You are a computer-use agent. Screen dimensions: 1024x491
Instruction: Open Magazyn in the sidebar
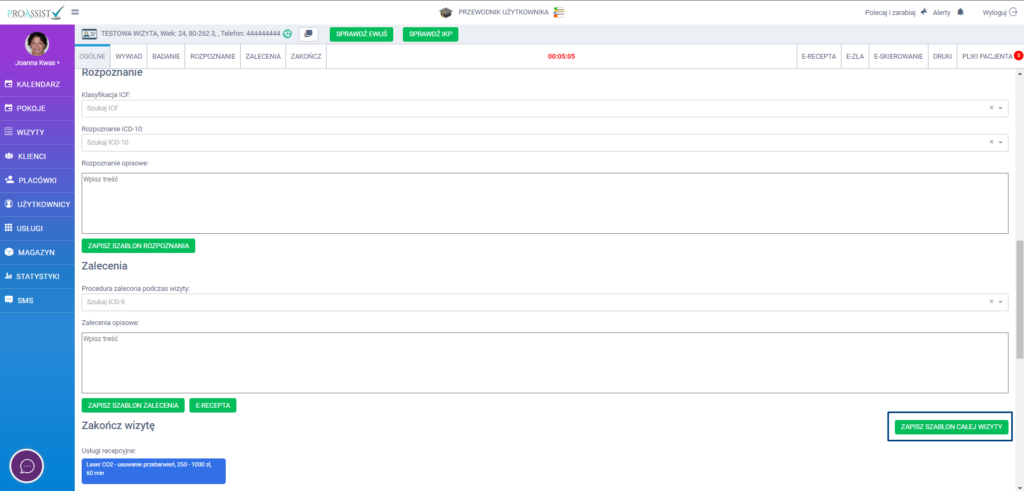point(35,252)
